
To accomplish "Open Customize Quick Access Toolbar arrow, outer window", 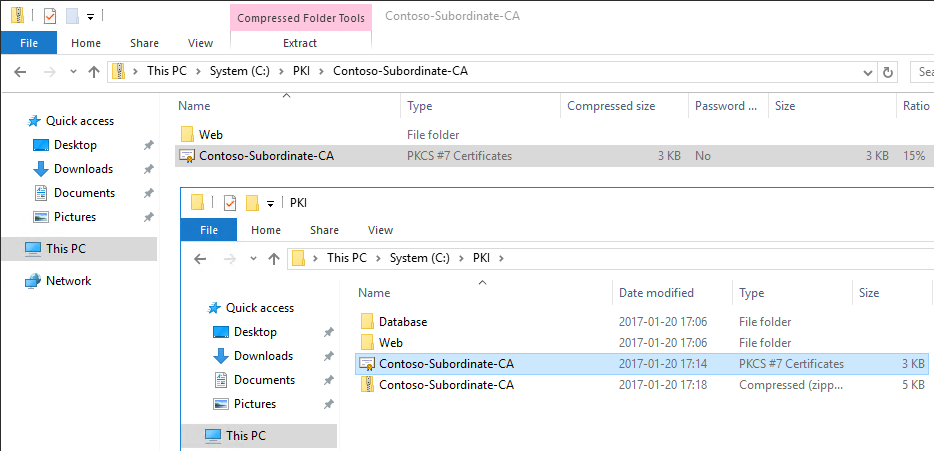I will pos(91,17).
